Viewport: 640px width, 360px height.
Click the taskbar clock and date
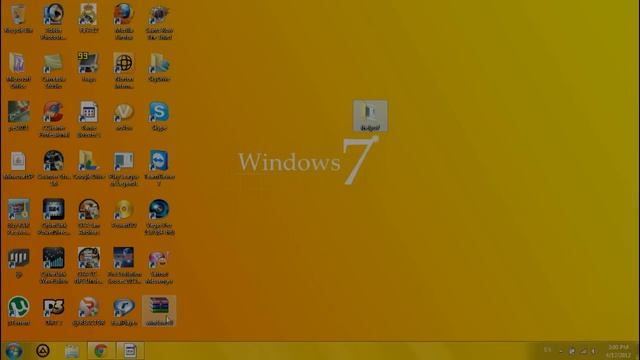(x=618, y=351)
